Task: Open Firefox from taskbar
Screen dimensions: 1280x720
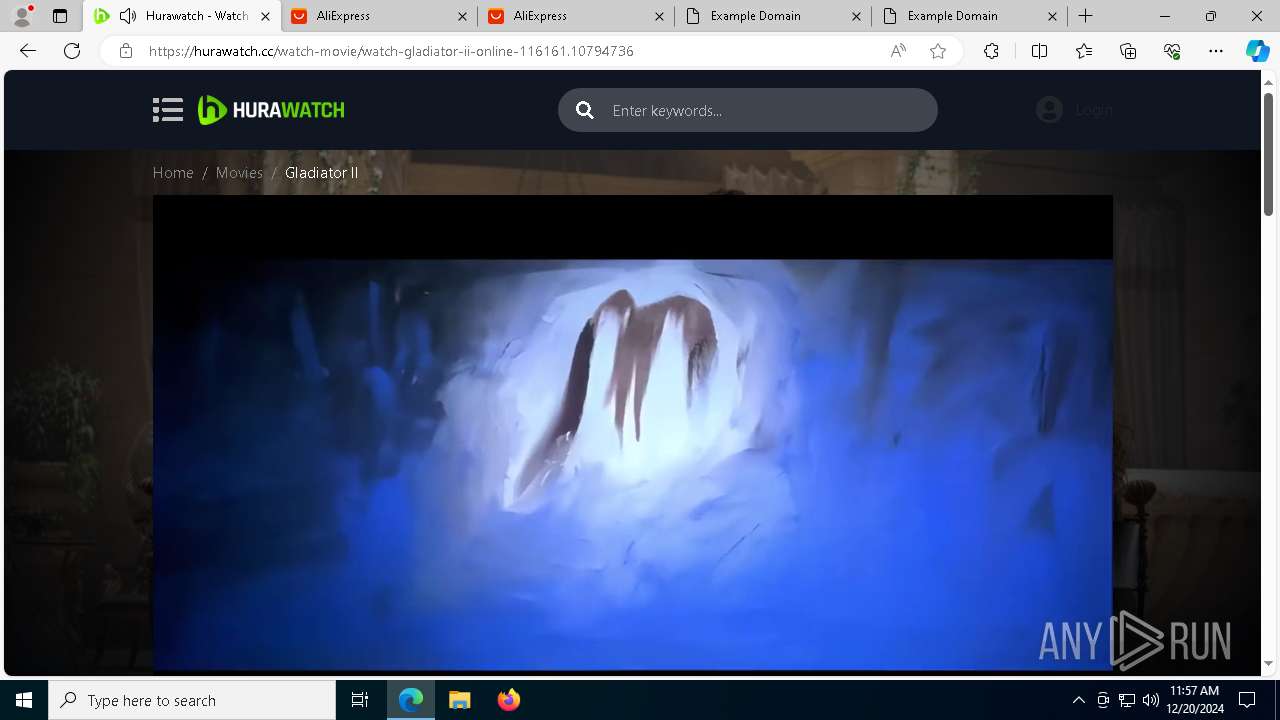Action: pyautogui.click(x=508, y=700)
